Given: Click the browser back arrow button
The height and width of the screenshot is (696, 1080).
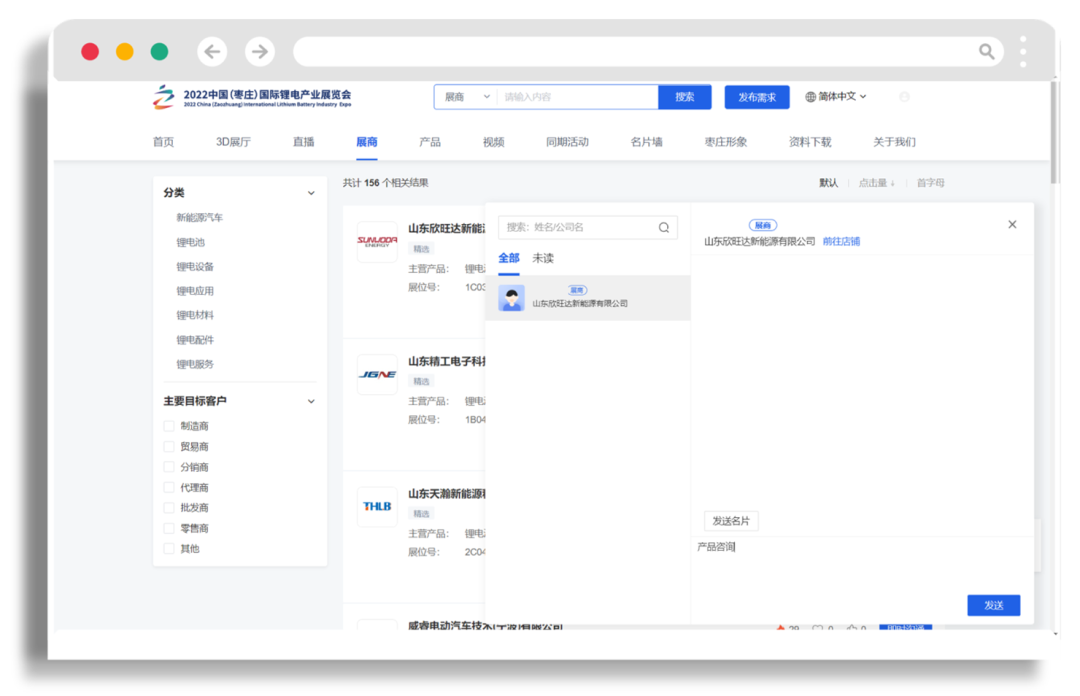Looking at the screenshot, I should [212, 52].
